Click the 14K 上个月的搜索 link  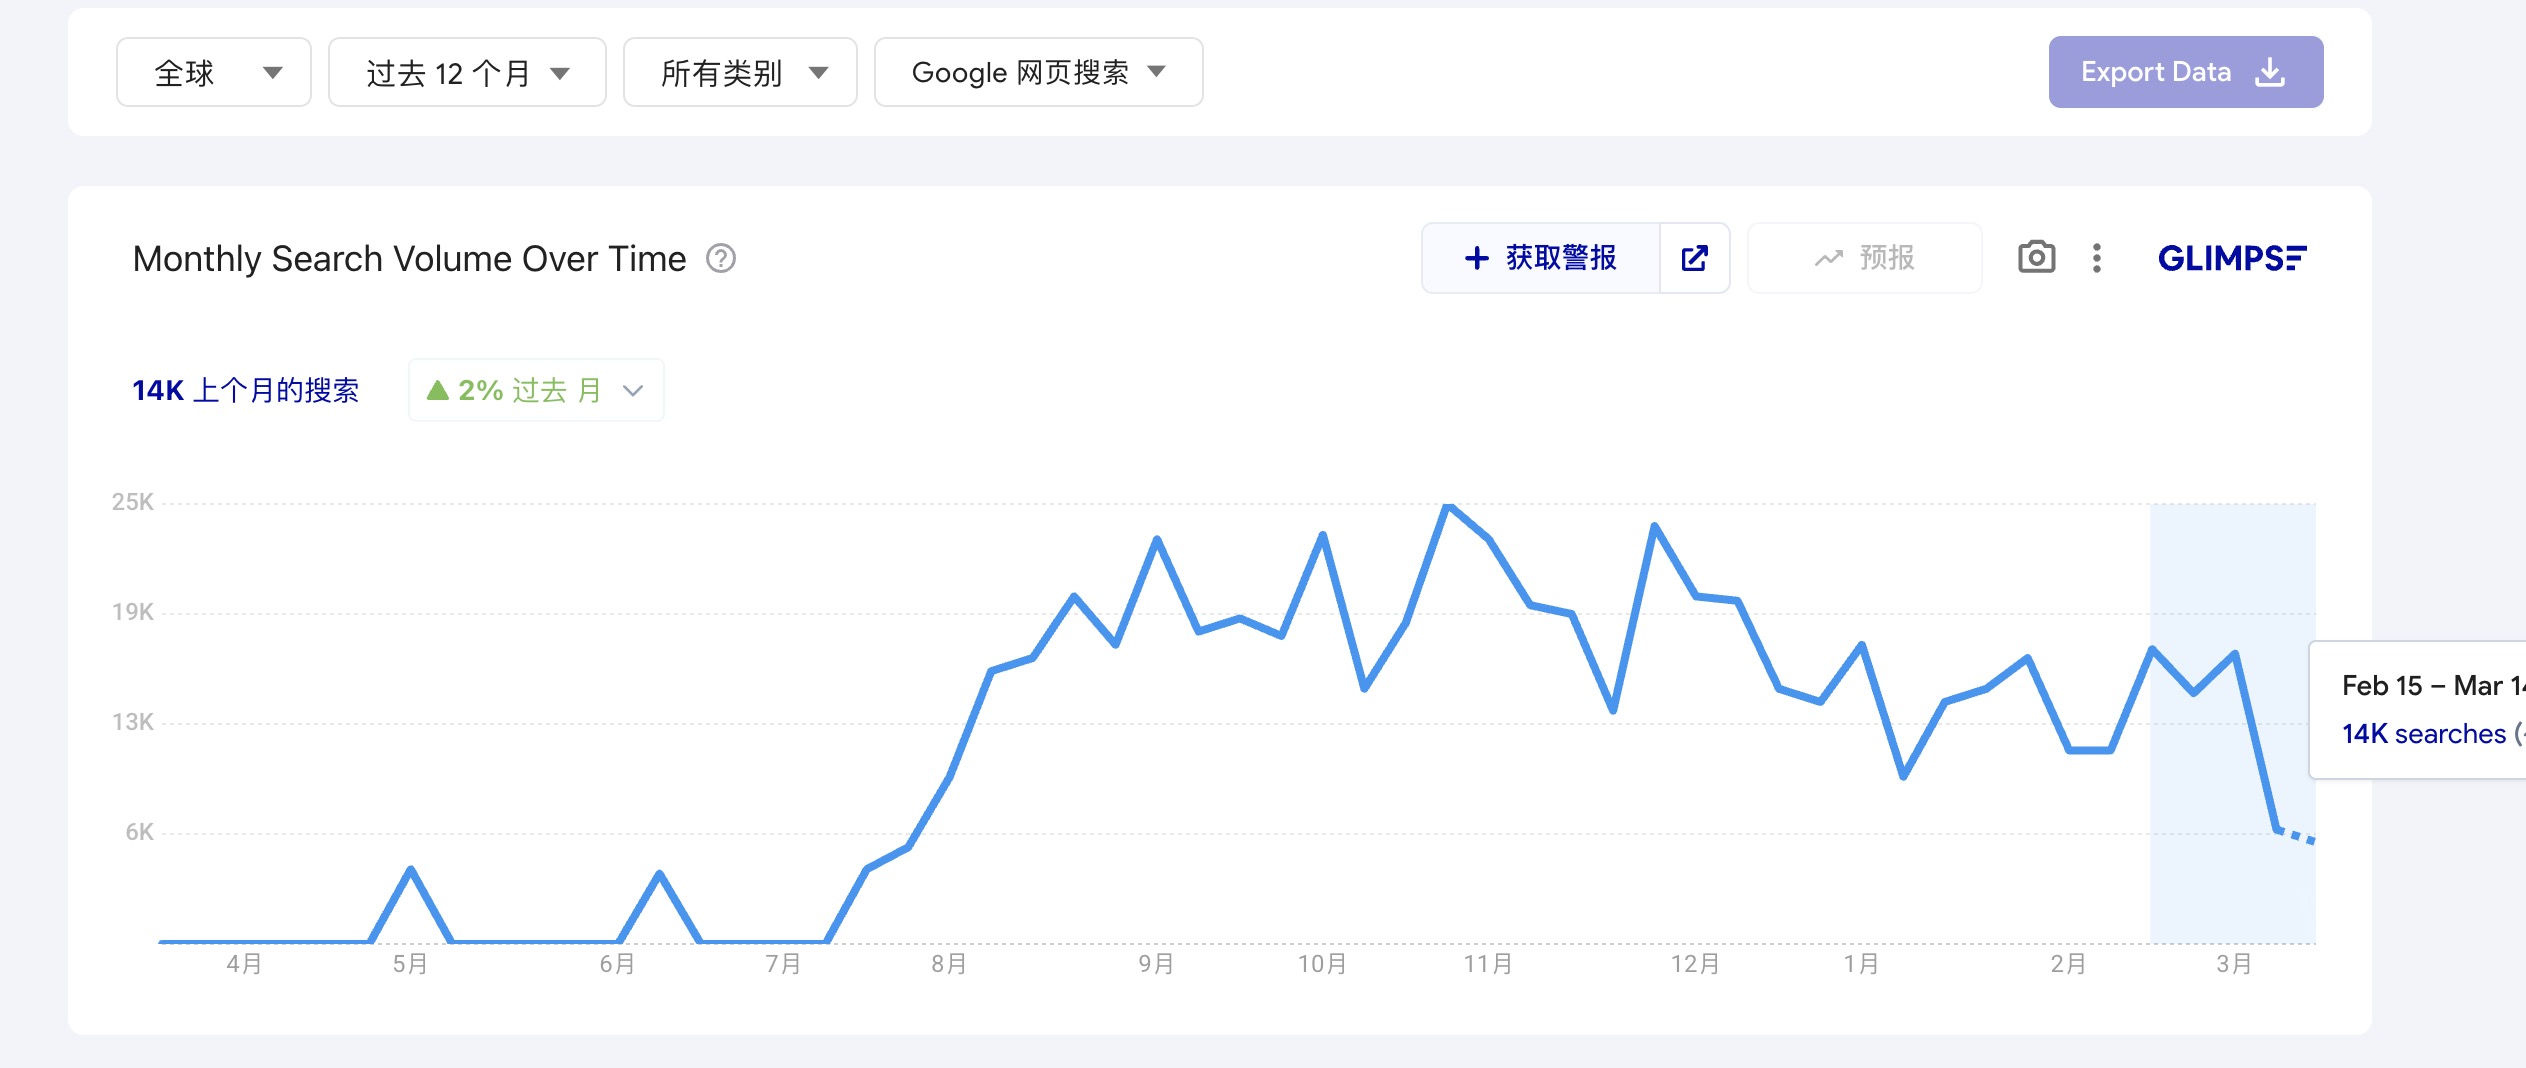(245, 390)
